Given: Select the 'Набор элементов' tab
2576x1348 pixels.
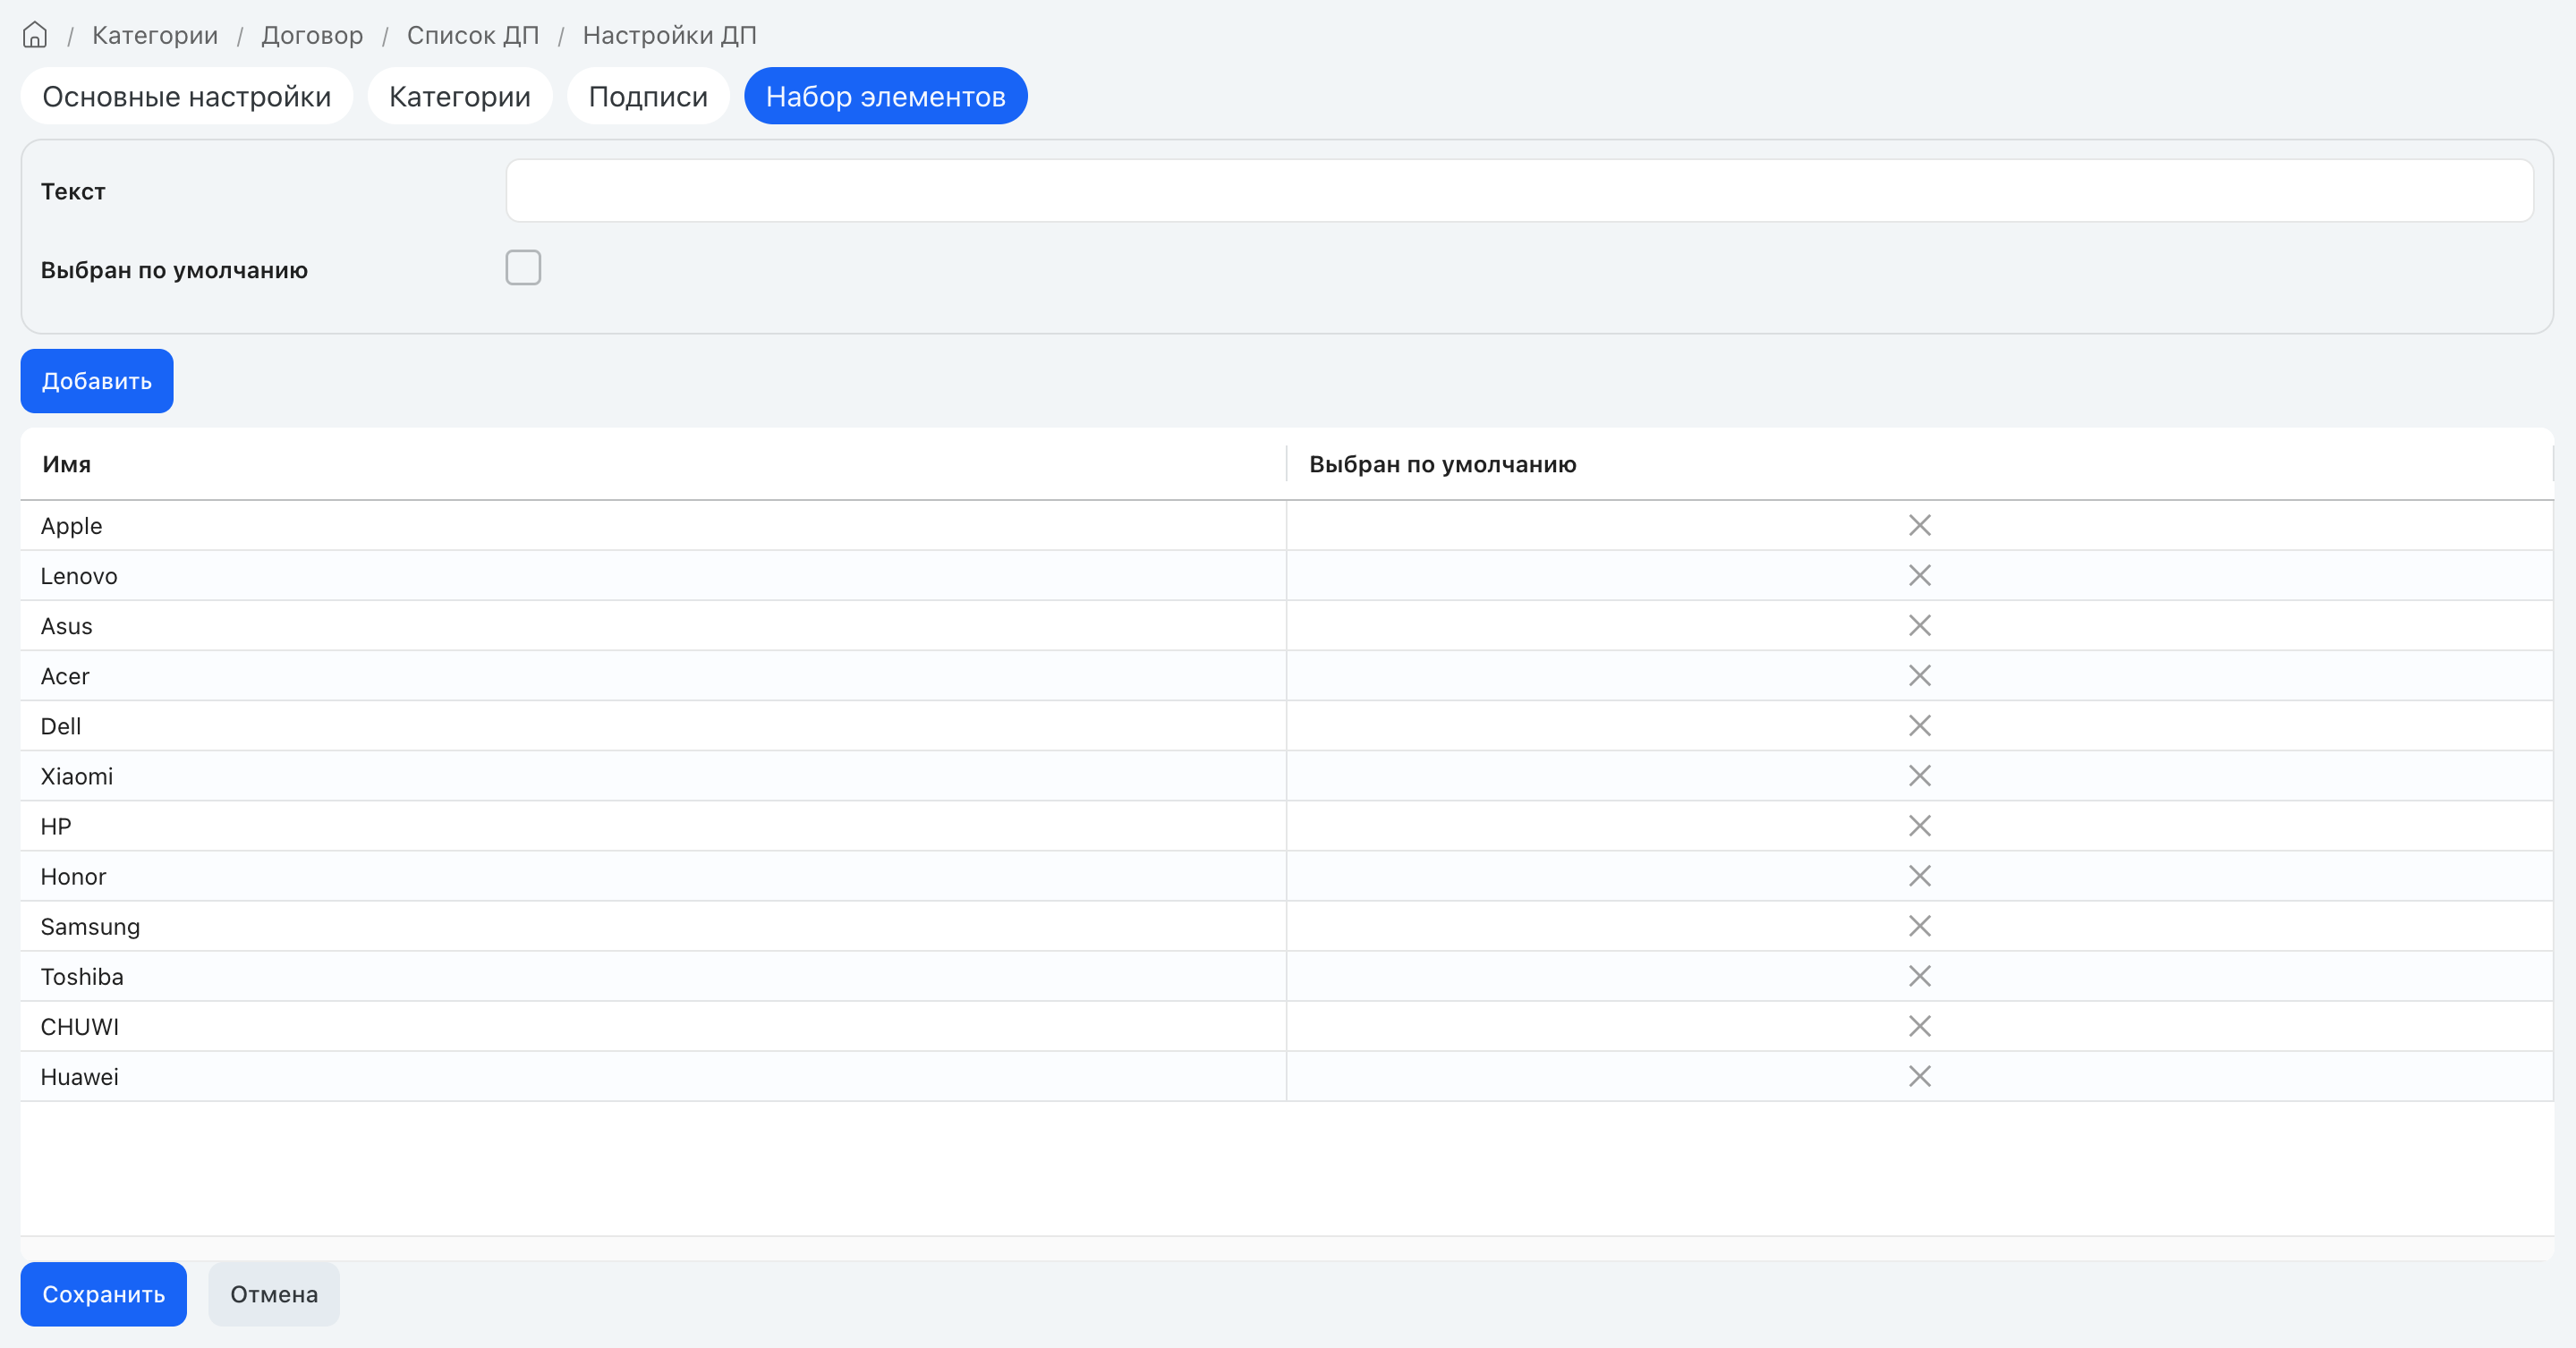Looking at the screenshot, I should 886,96.
